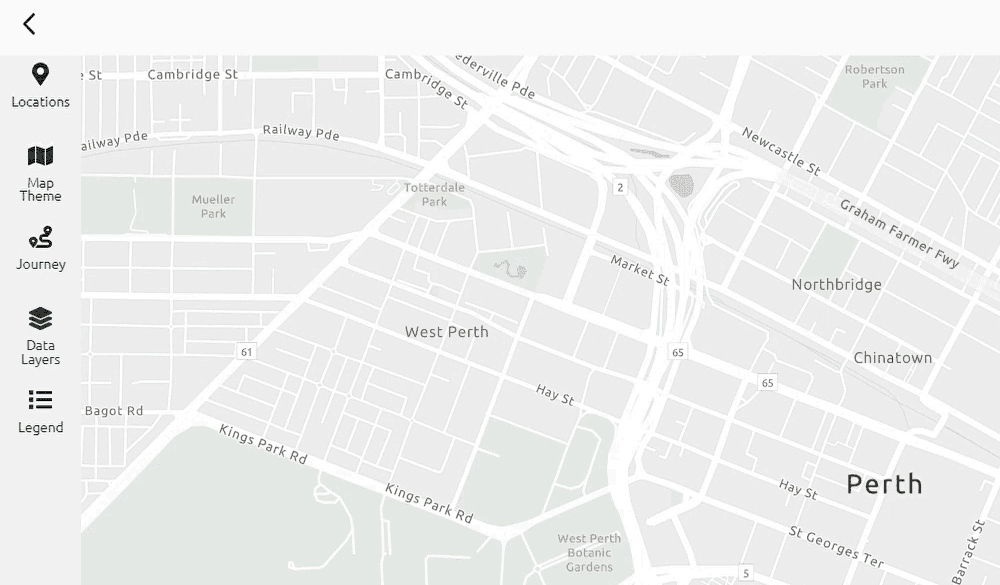Image resolution: width=1000 pixels, height=585 pixels.
Task: Click the route 5 shield marker
Action: coord(746,572)
